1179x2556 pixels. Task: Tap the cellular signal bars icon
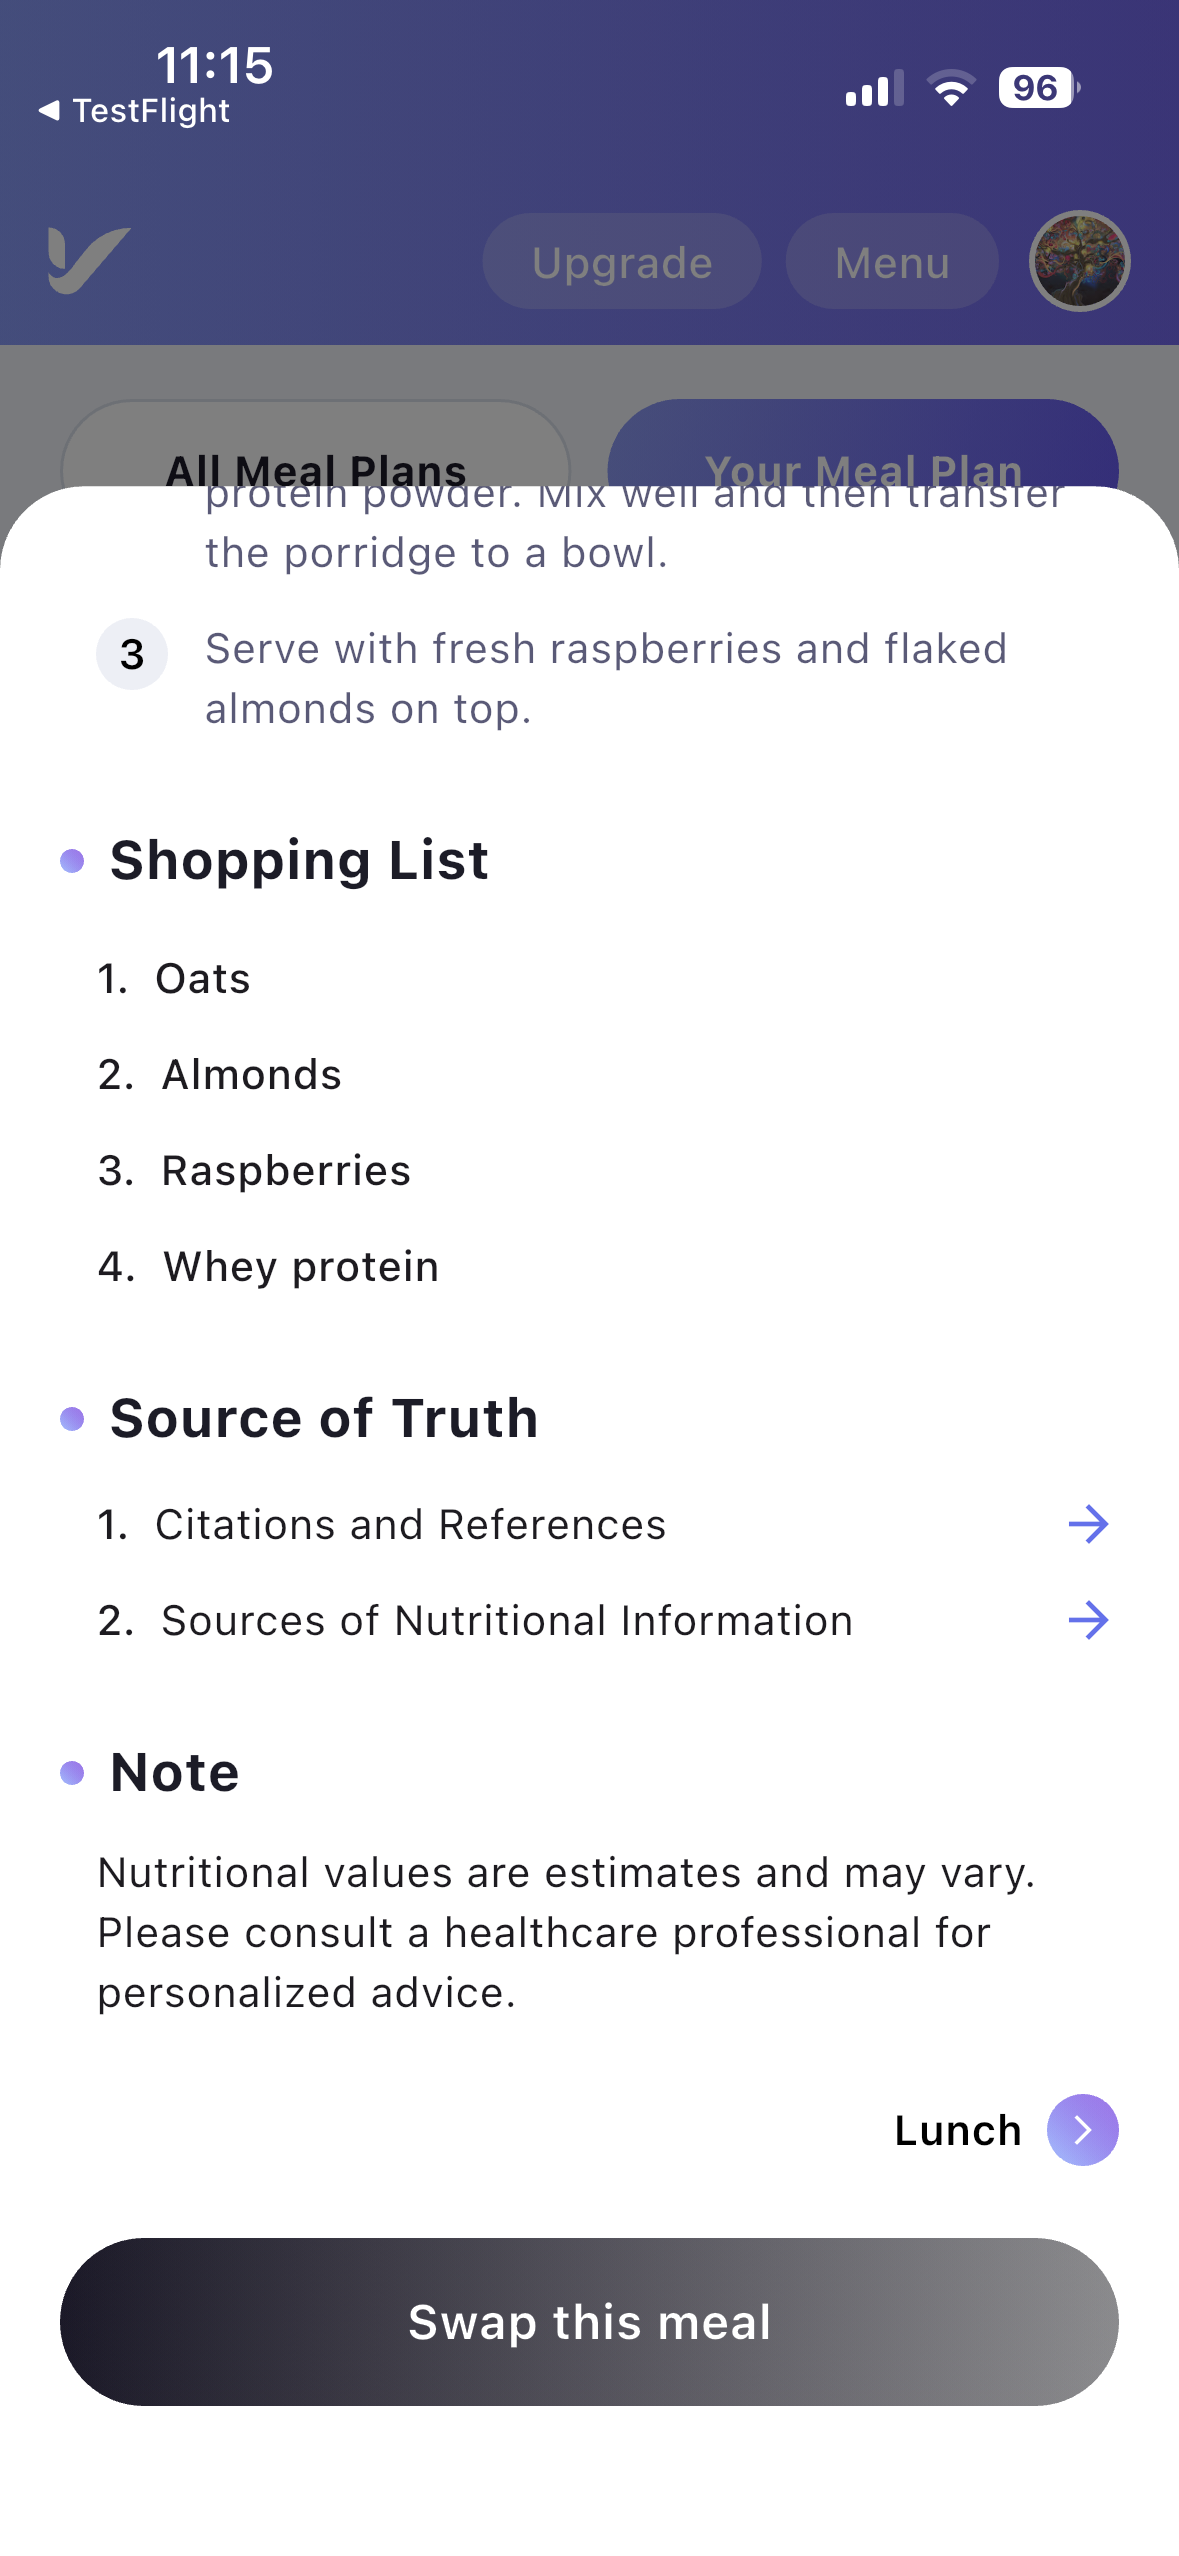pos(874,88)
